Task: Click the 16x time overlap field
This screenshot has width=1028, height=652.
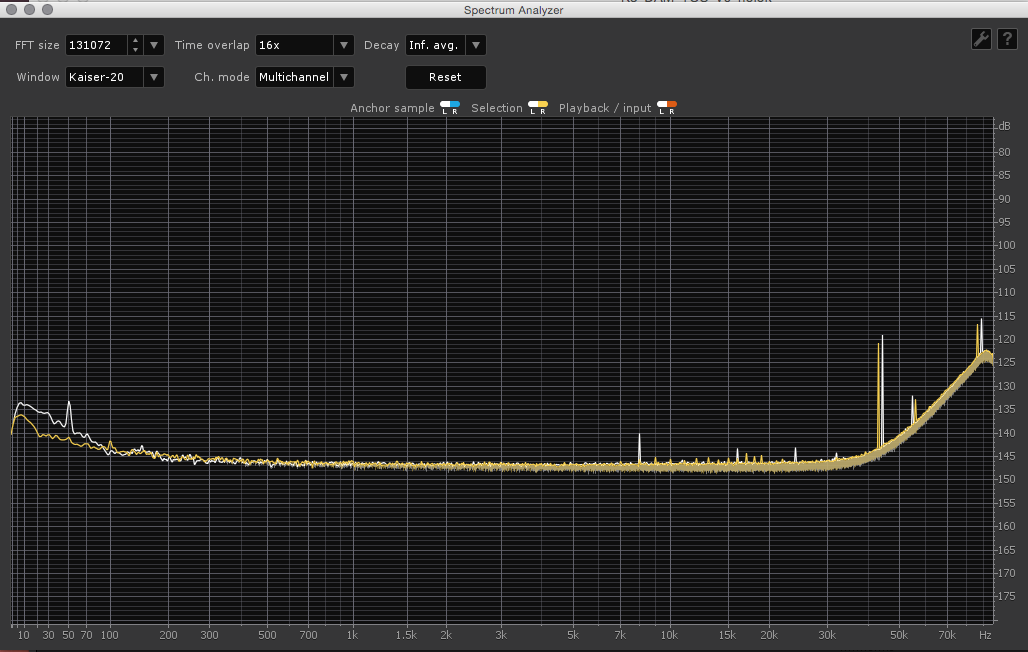Action: click(294, 45)
